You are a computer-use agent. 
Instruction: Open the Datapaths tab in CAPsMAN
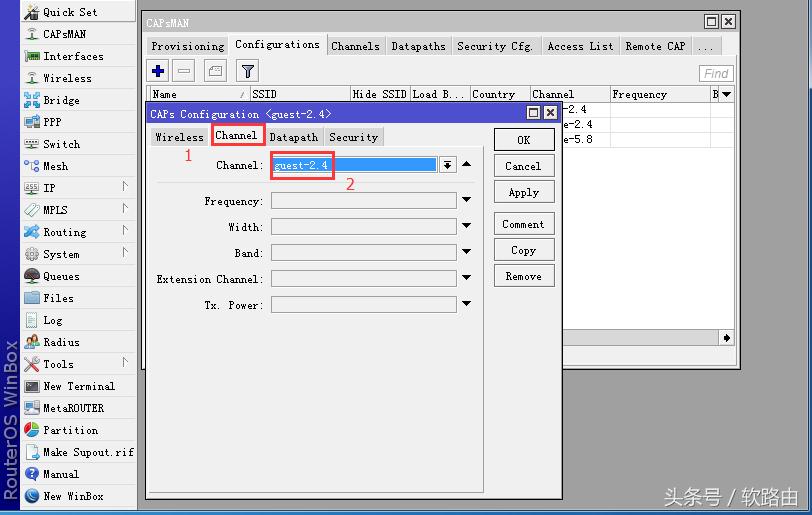click(418, 46)
